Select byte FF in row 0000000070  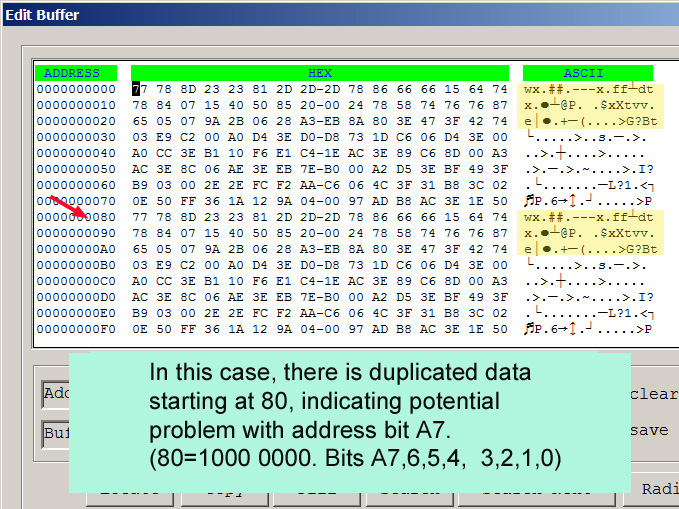point(188,201)
